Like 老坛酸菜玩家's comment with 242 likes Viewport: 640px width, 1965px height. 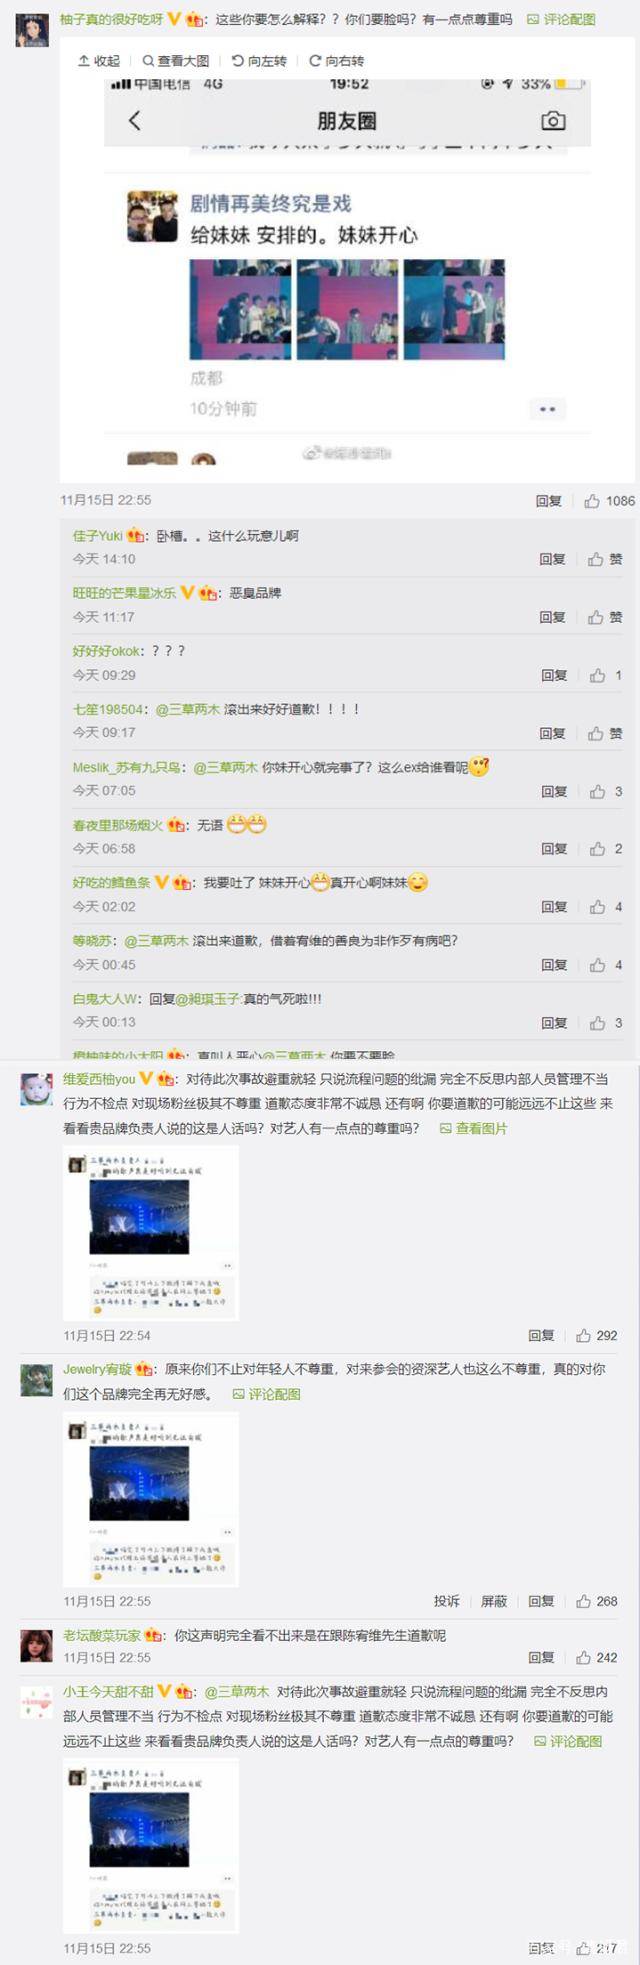click(x=597, y=1658)
